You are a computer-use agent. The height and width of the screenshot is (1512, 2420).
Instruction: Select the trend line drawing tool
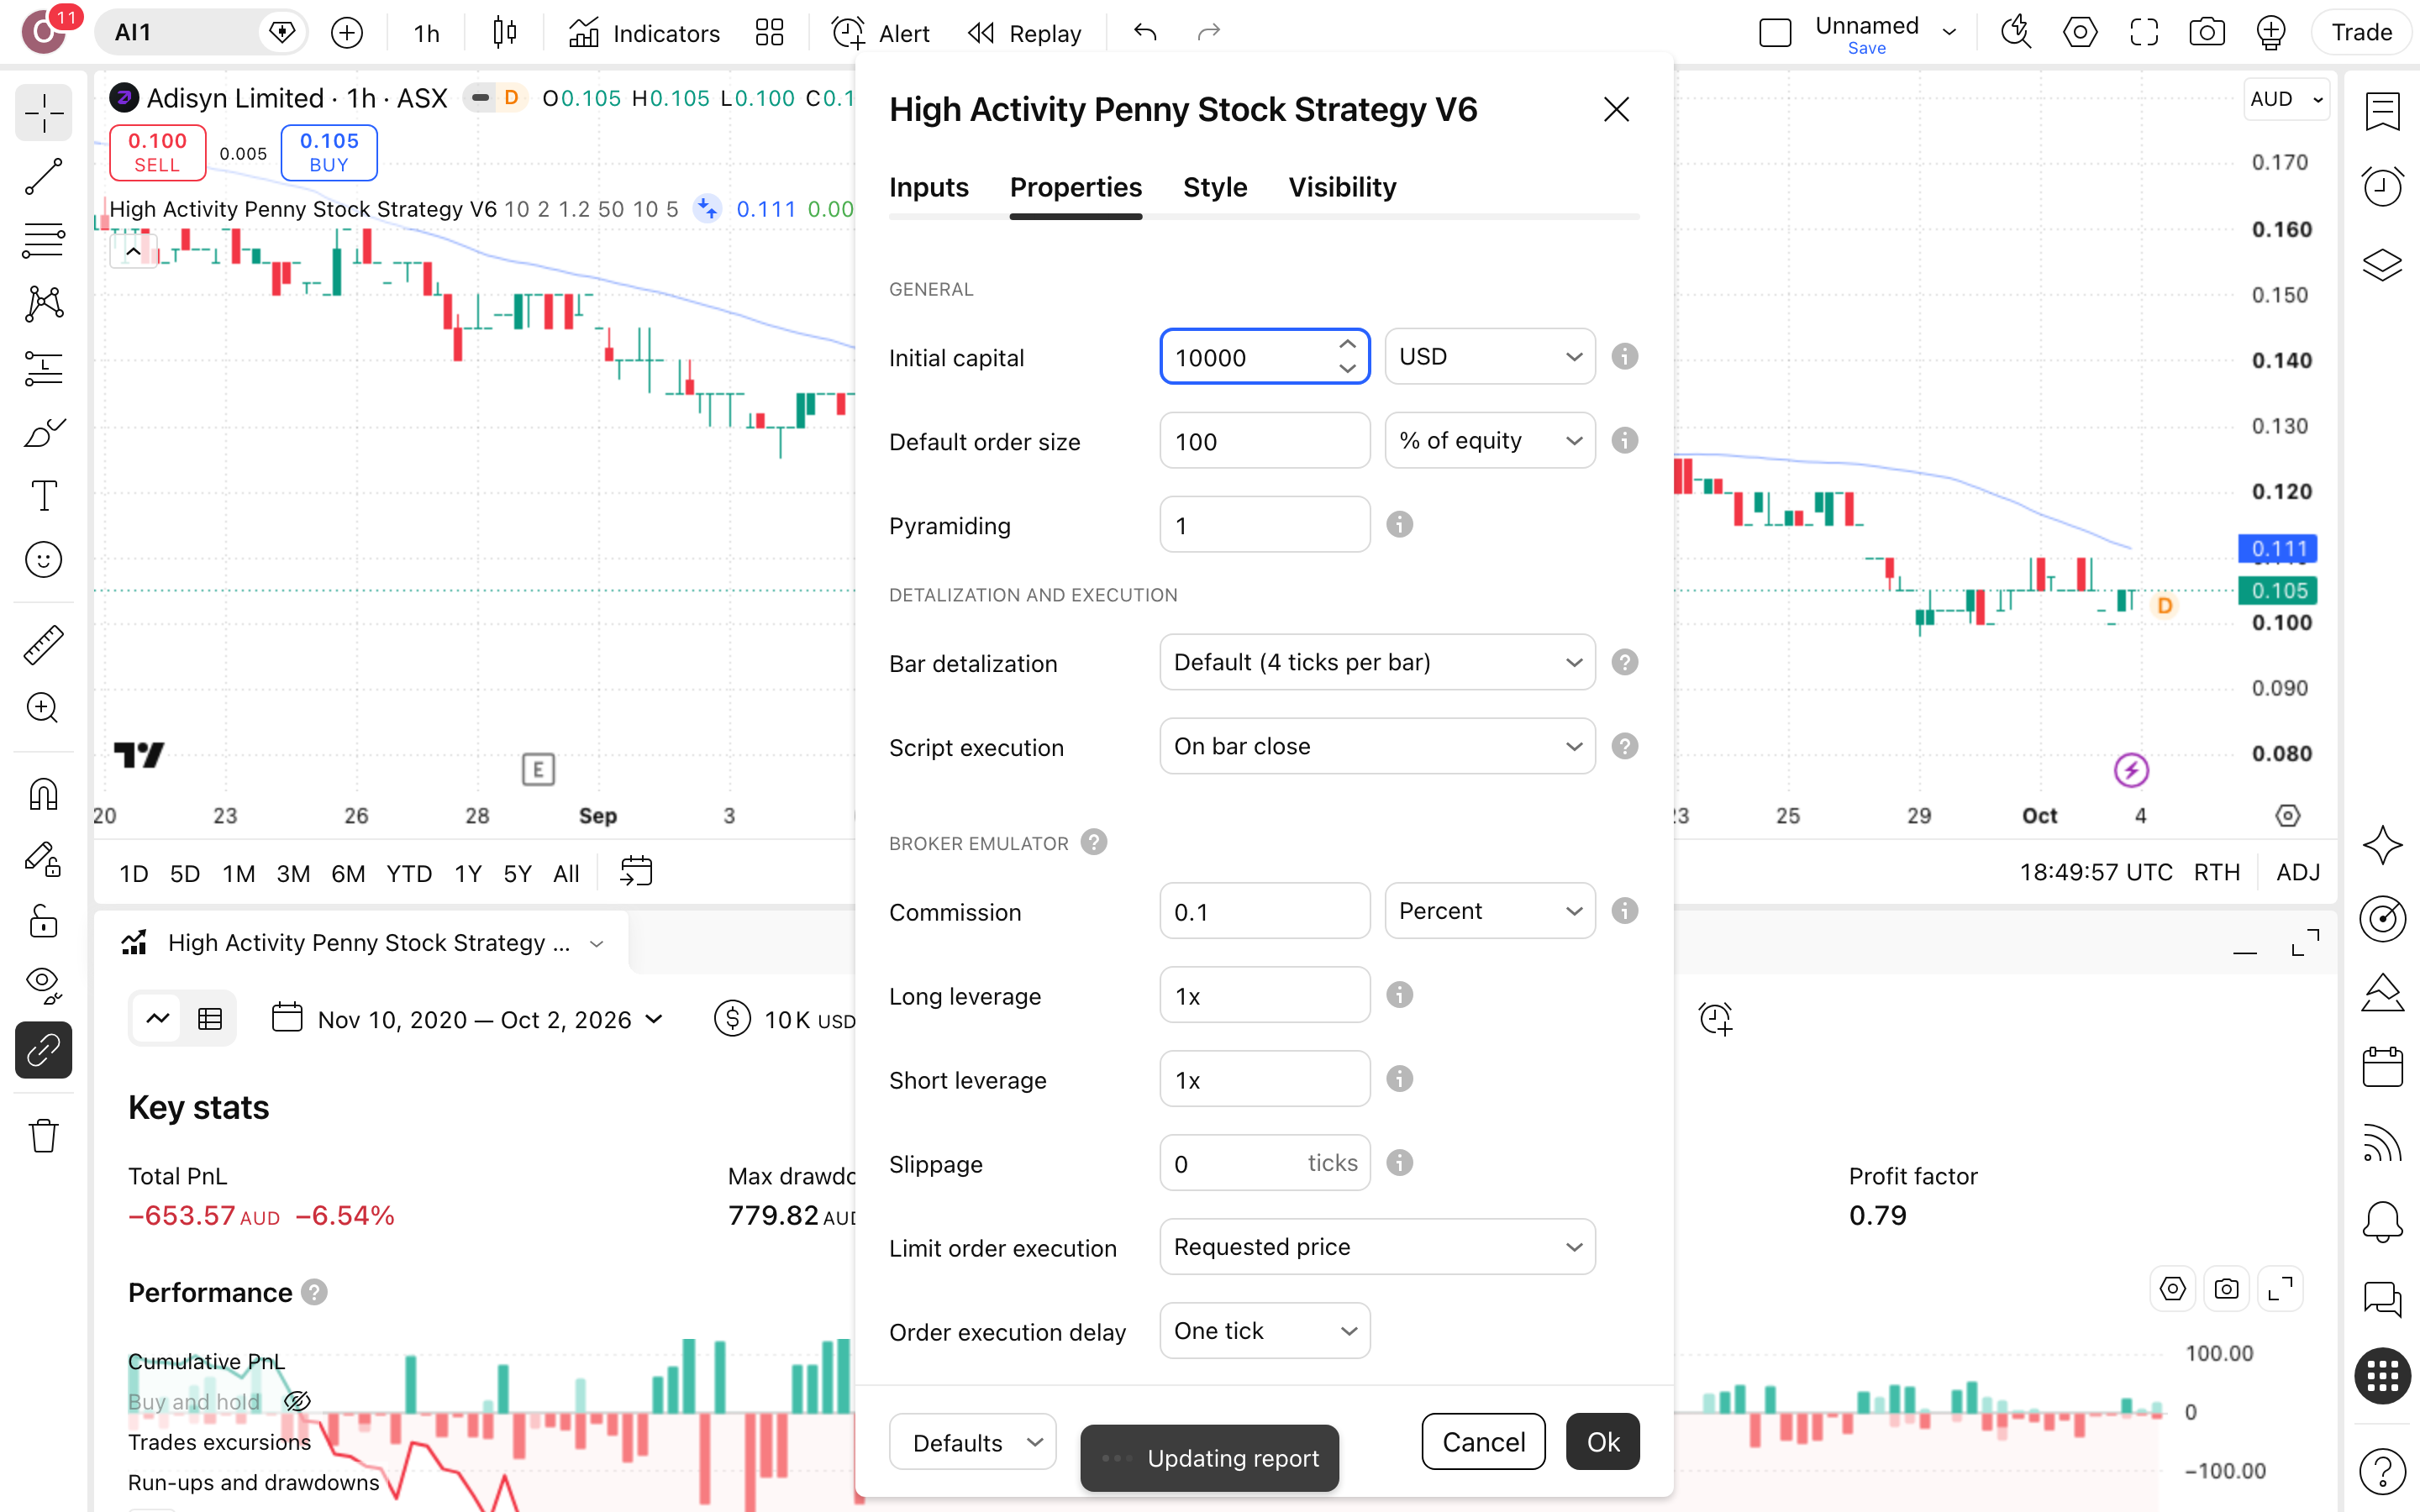[x=43, y=176]
